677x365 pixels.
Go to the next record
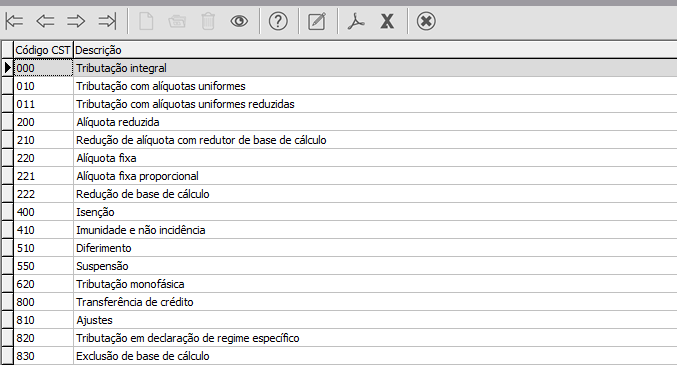tap(76, 21)
